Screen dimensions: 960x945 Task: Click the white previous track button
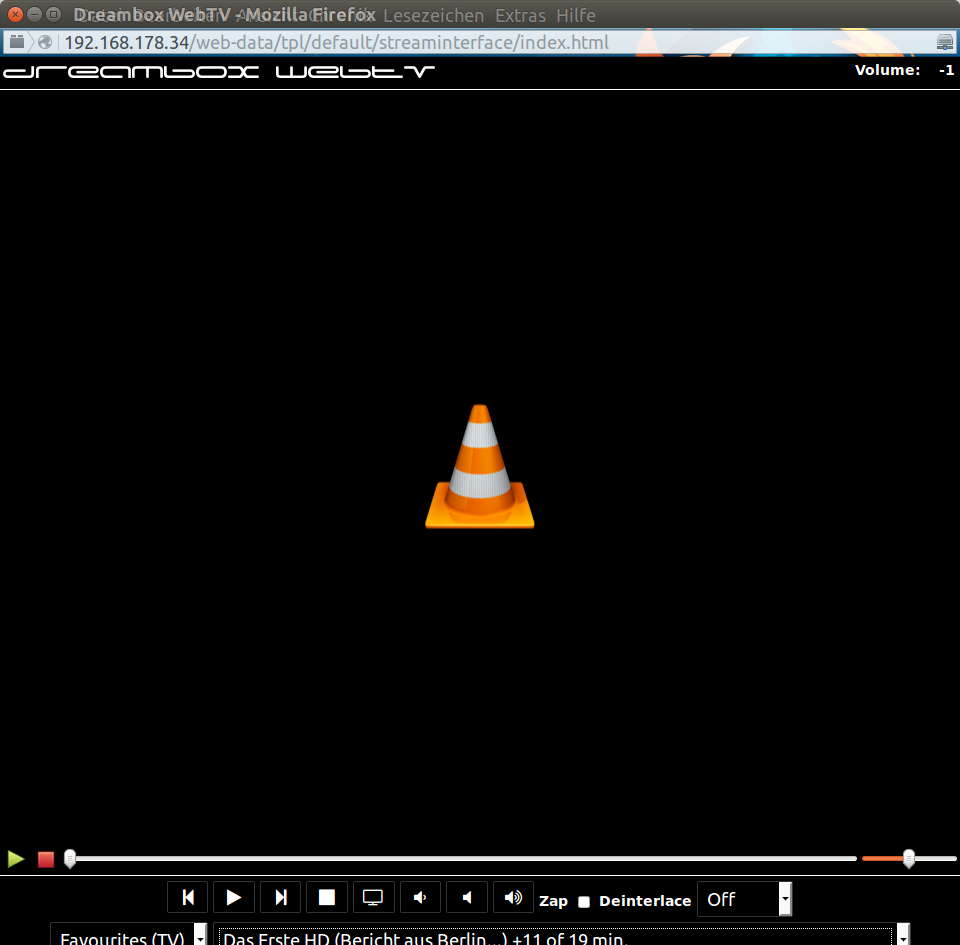[188, 898]
